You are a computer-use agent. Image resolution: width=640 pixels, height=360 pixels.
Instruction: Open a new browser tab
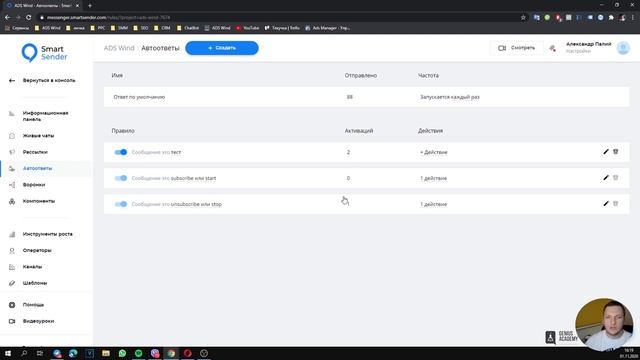[x=90, y=6]
